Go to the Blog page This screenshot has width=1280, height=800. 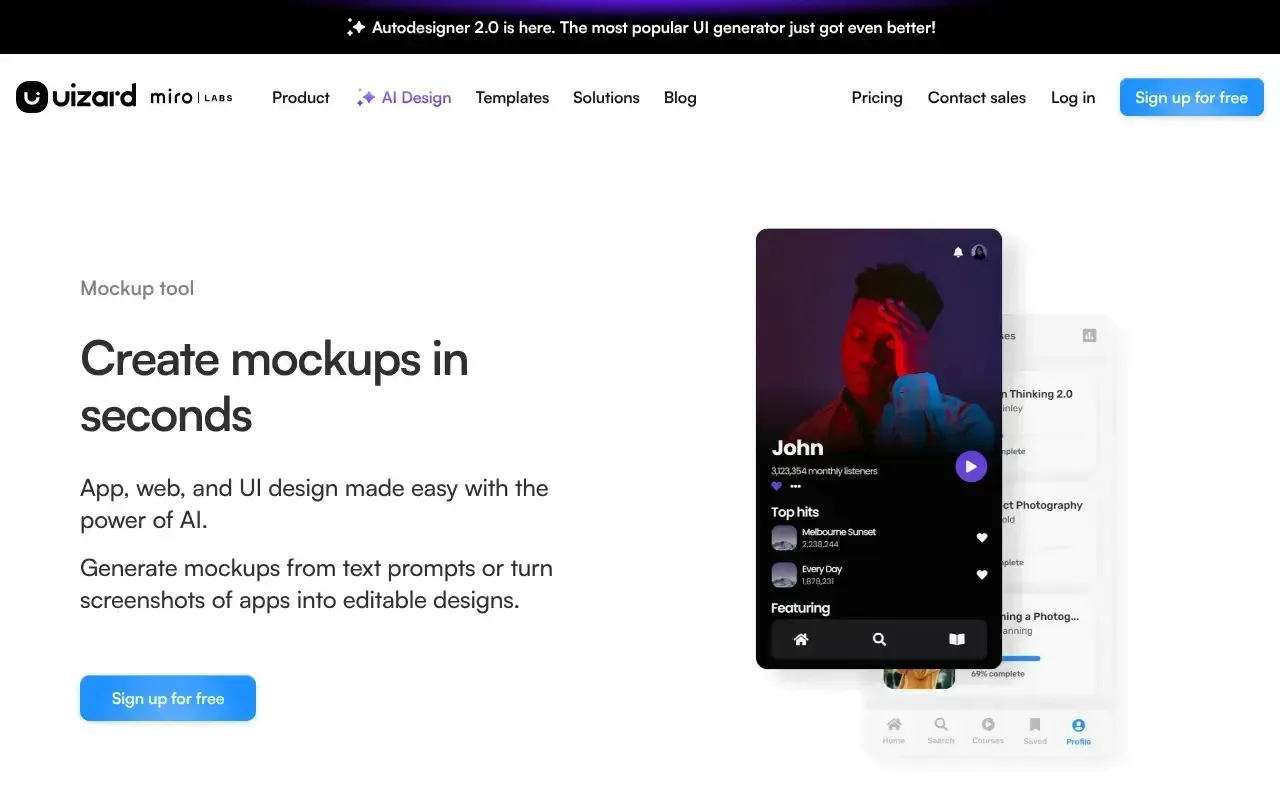click(x=680, y=97)
